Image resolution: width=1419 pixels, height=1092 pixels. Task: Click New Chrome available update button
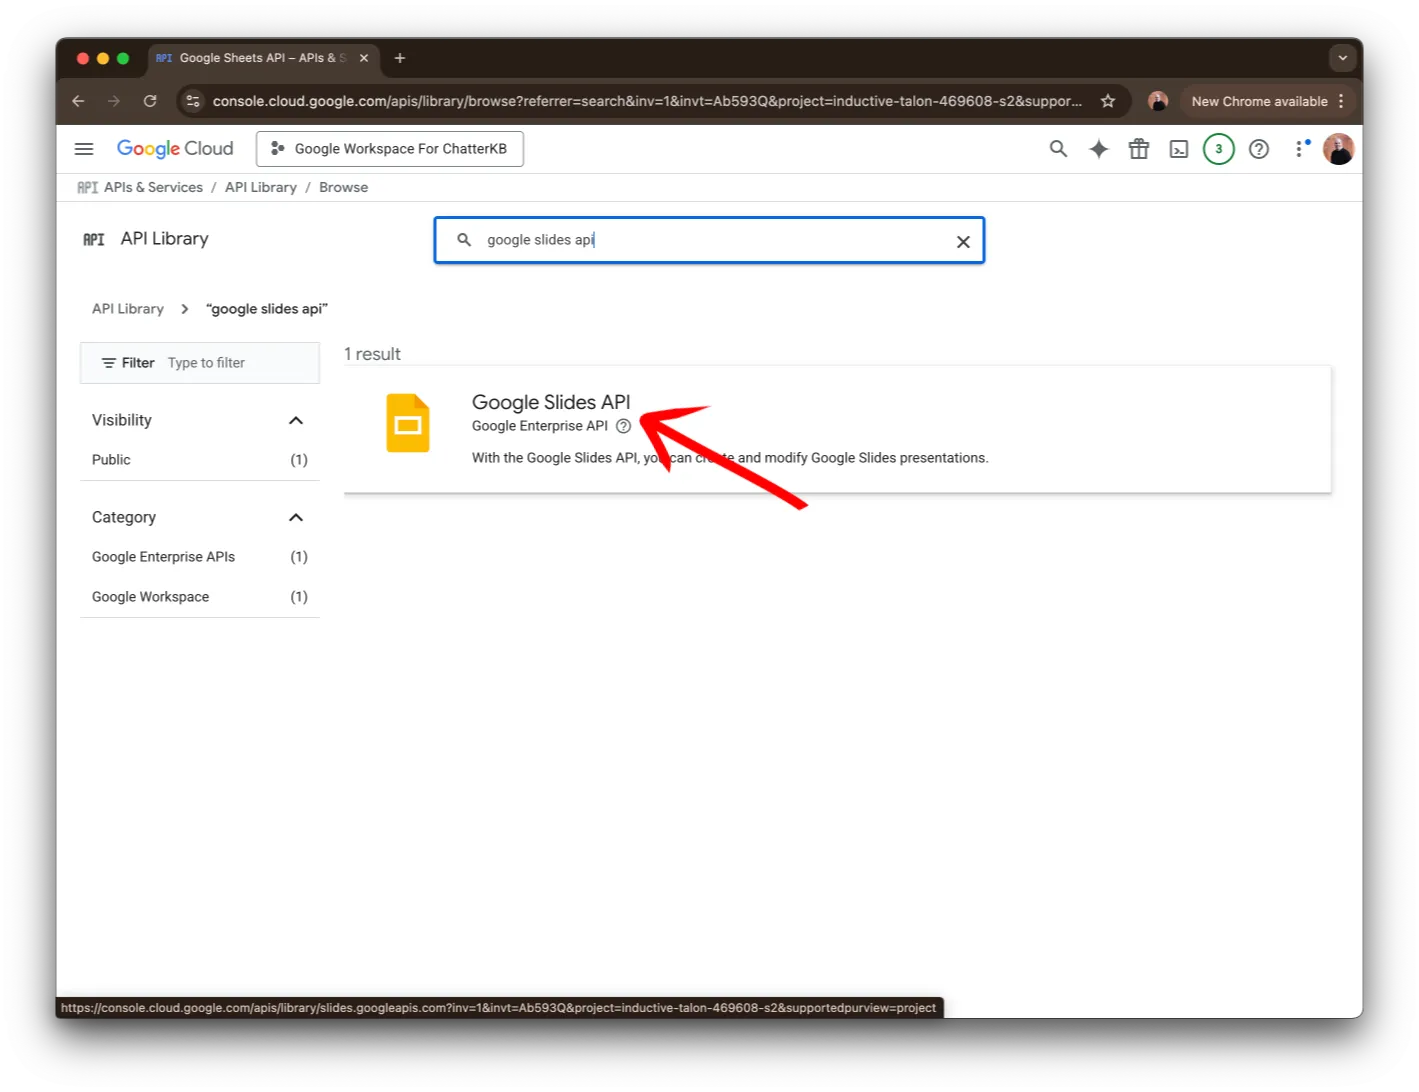(1259, 101)
